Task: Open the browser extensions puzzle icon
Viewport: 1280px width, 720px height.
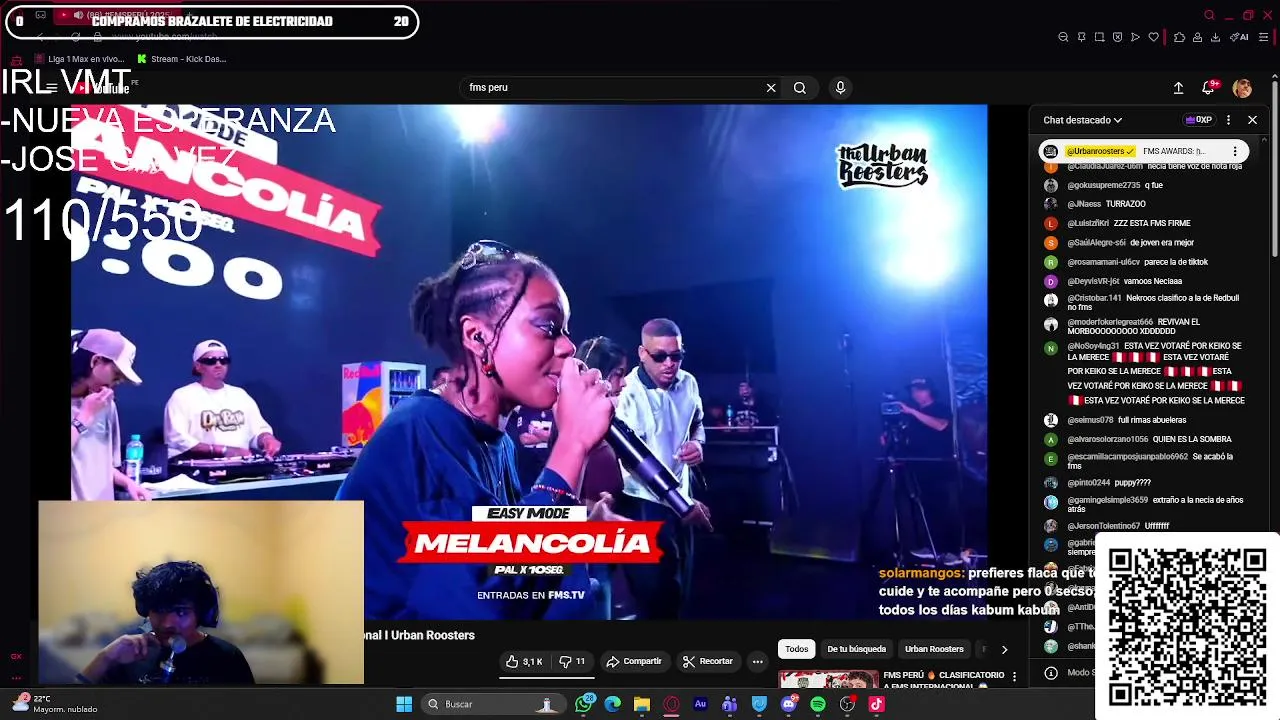Action: (x=1179, y=37)
